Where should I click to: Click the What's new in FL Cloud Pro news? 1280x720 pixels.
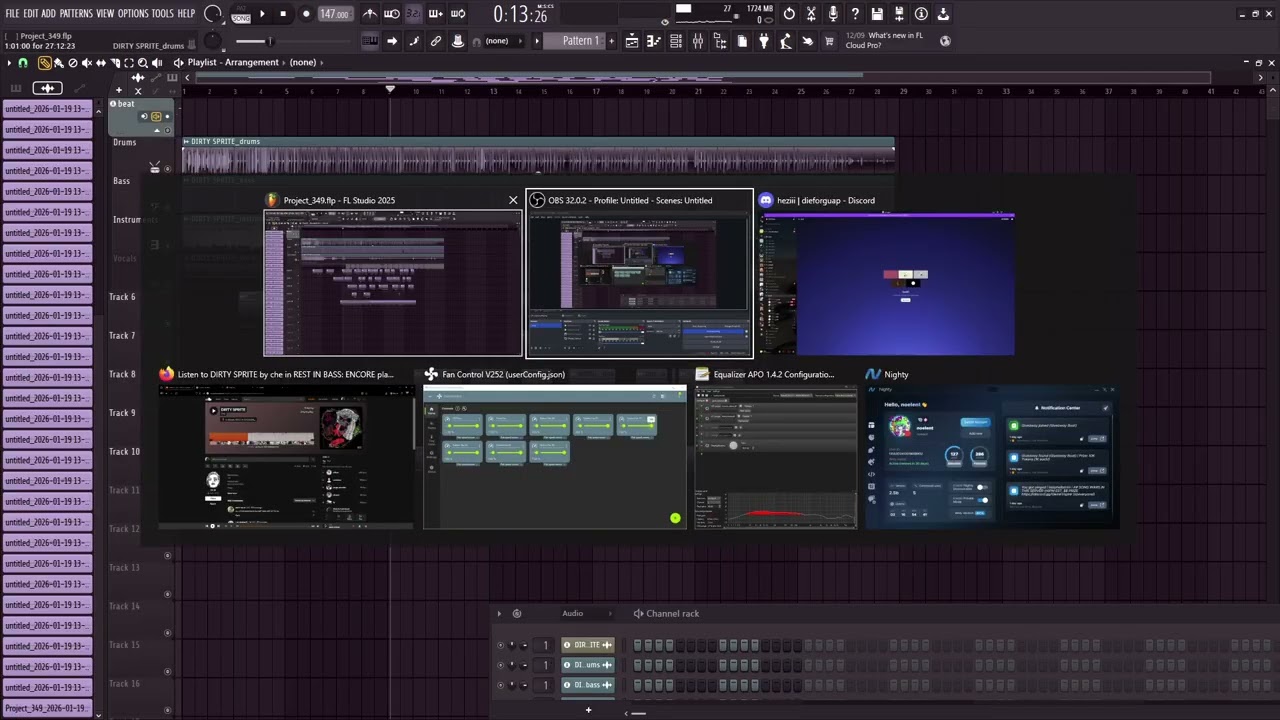[x=896, y=40]
